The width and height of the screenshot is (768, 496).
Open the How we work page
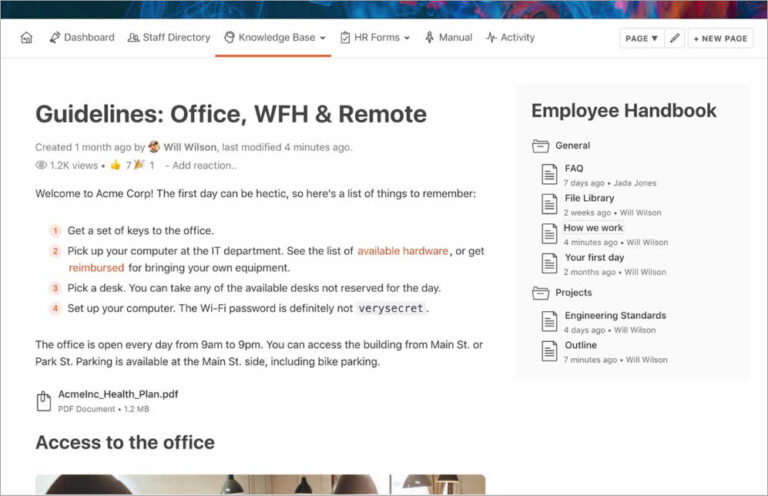pyautogui.click(x=593, y=228)
